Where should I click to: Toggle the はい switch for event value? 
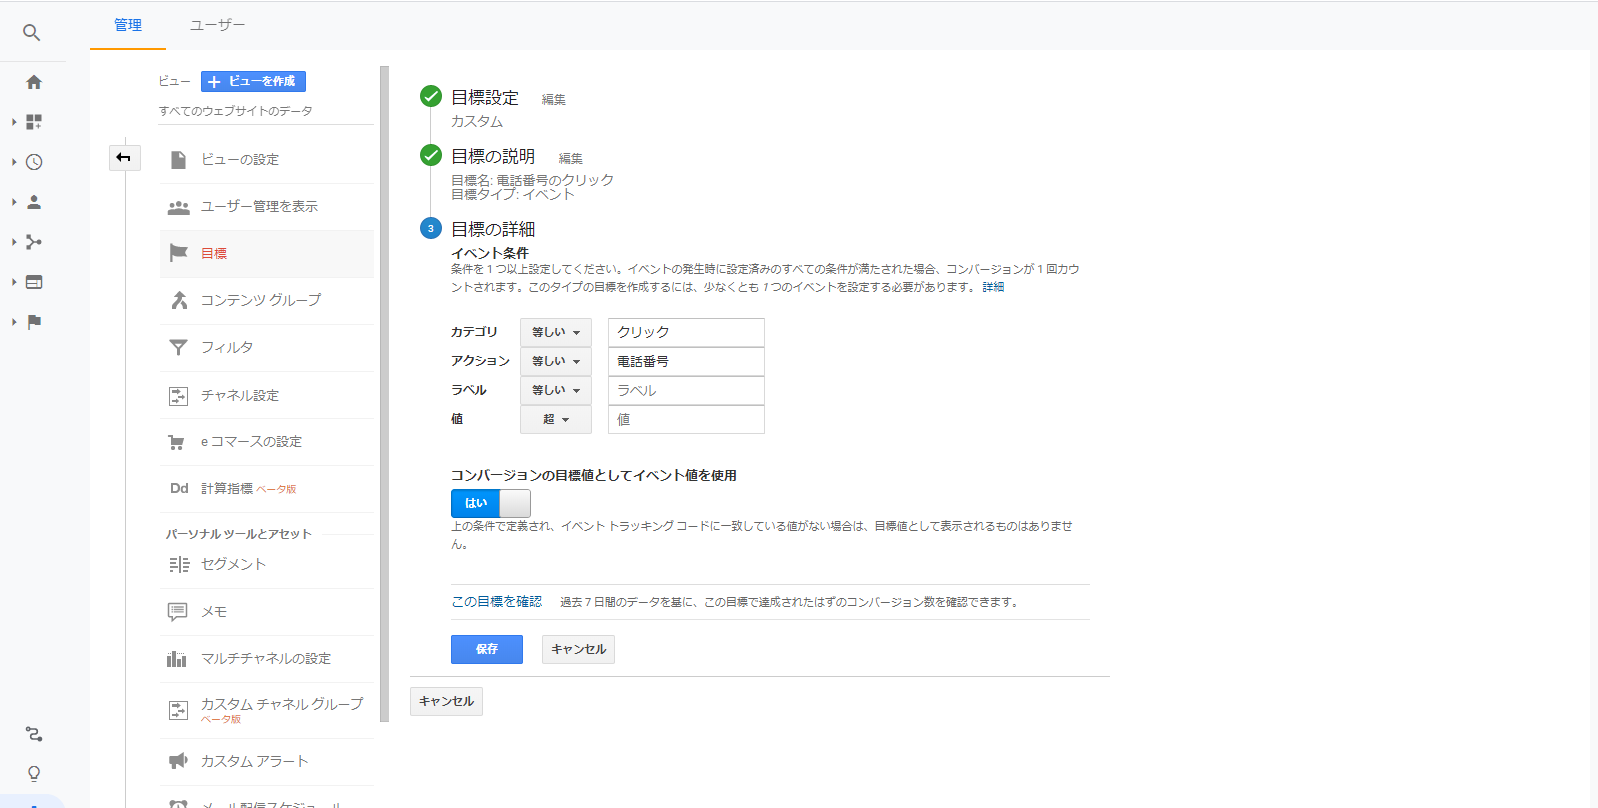click(490, 503)
